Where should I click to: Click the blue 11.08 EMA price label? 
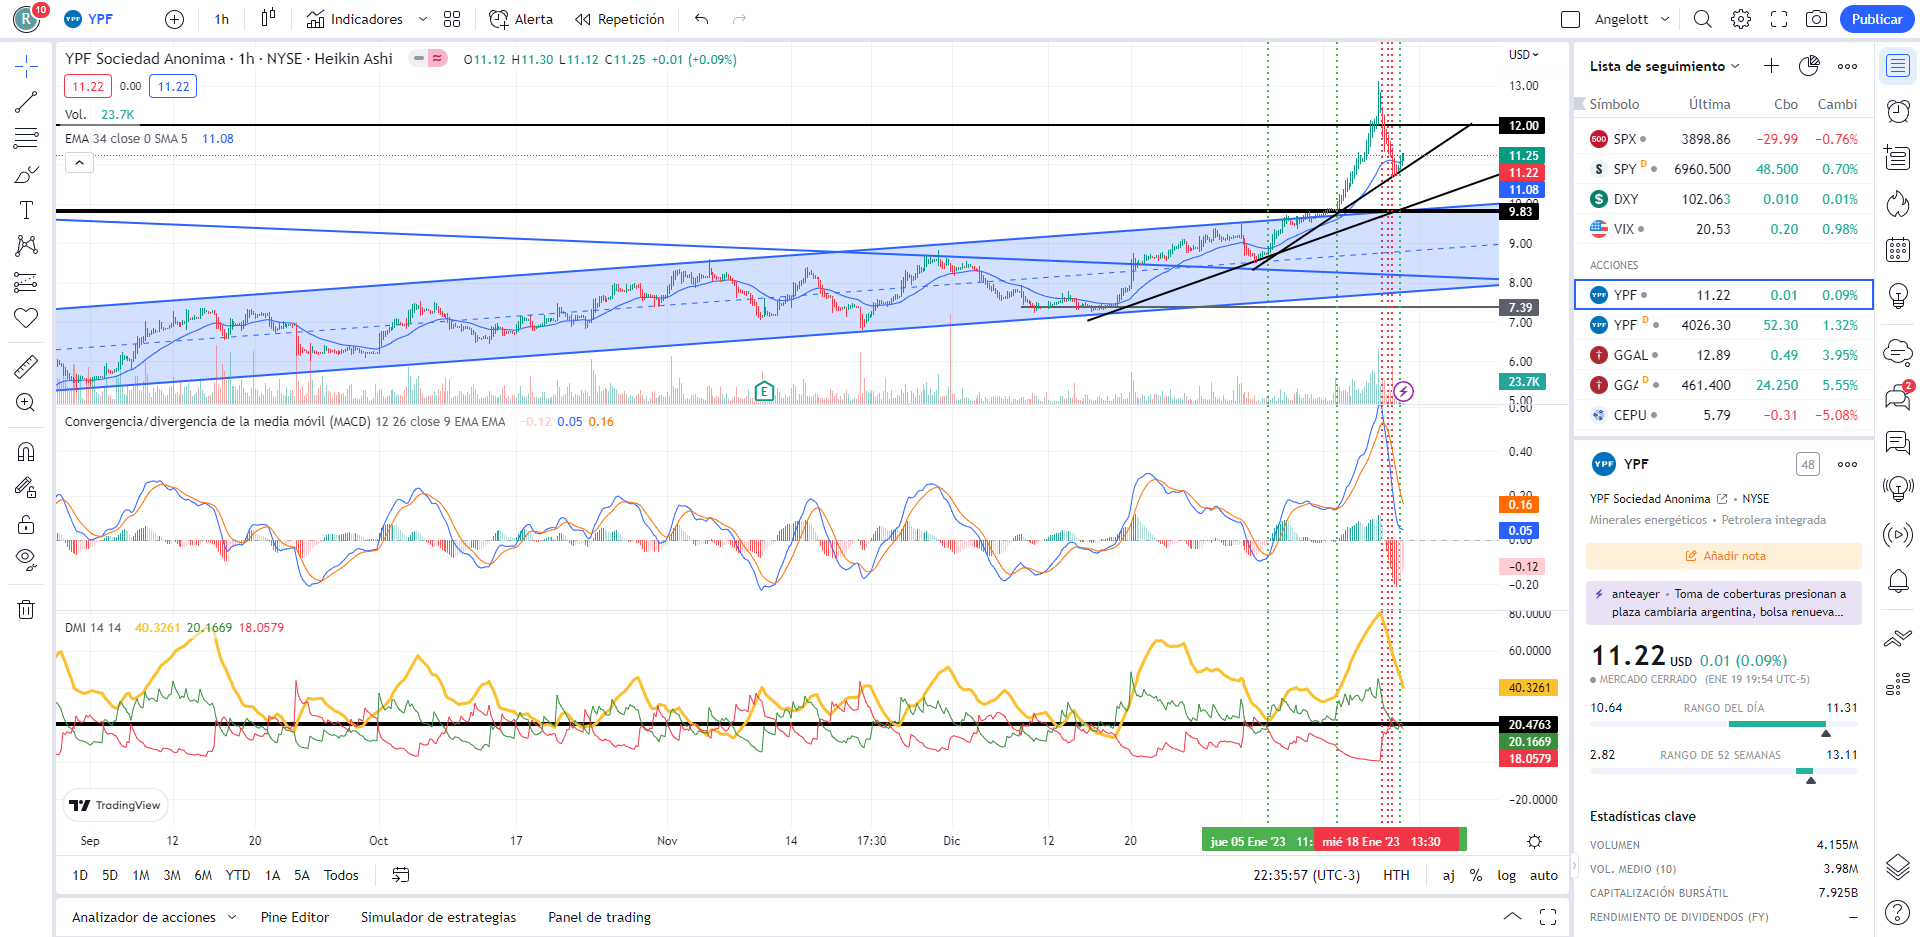coord(1523,190)
